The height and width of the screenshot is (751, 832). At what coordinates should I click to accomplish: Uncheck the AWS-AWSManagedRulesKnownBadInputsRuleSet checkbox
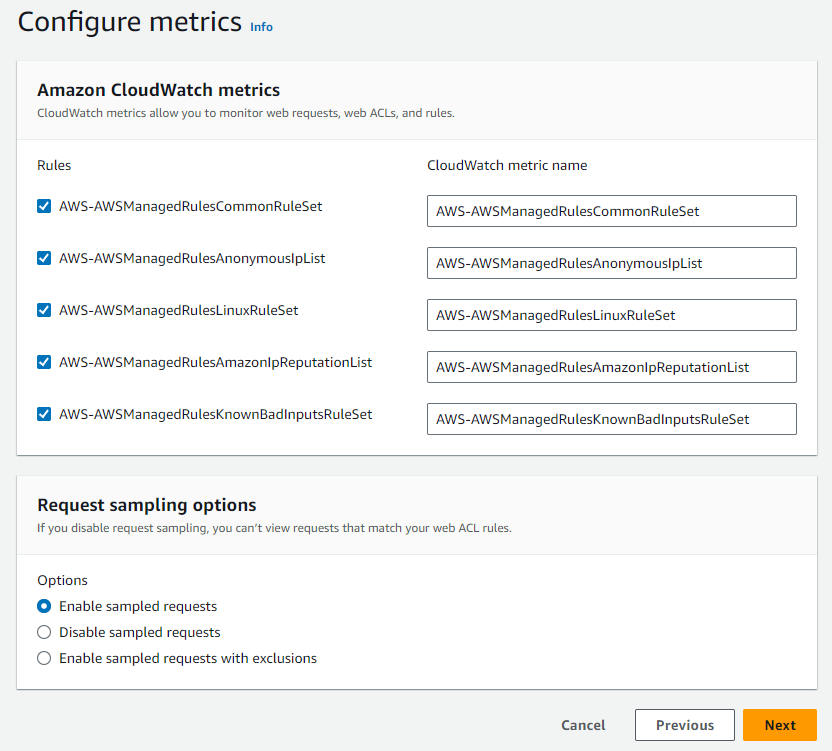(x=44, y=414)
